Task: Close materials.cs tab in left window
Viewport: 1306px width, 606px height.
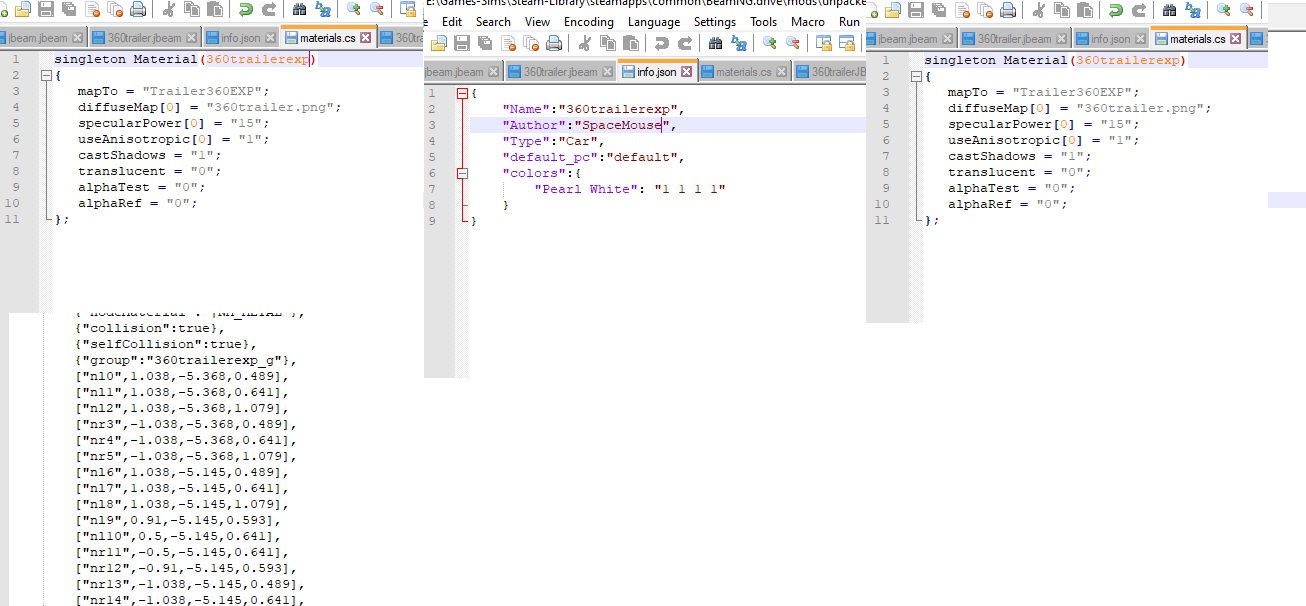Action: [x=365, y=38]
